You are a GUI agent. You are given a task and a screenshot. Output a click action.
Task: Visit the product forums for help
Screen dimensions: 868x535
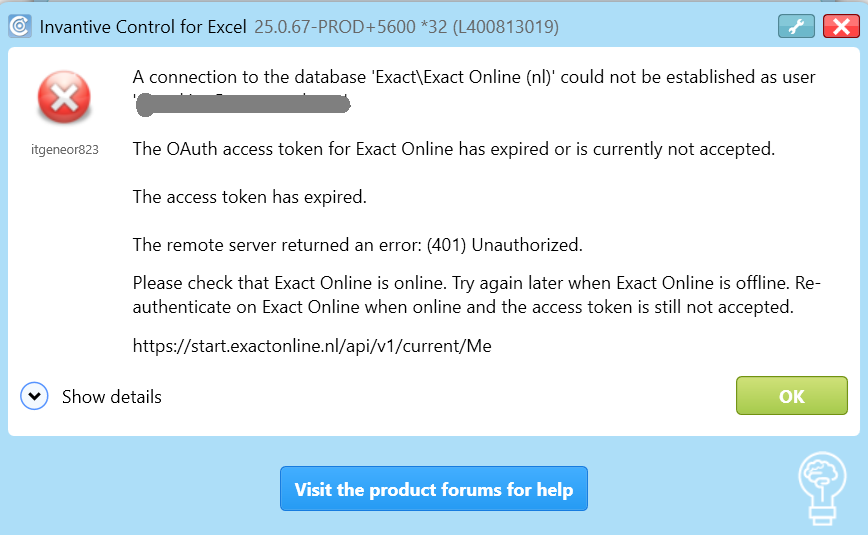pyautogui.click(x=433, y=490)
